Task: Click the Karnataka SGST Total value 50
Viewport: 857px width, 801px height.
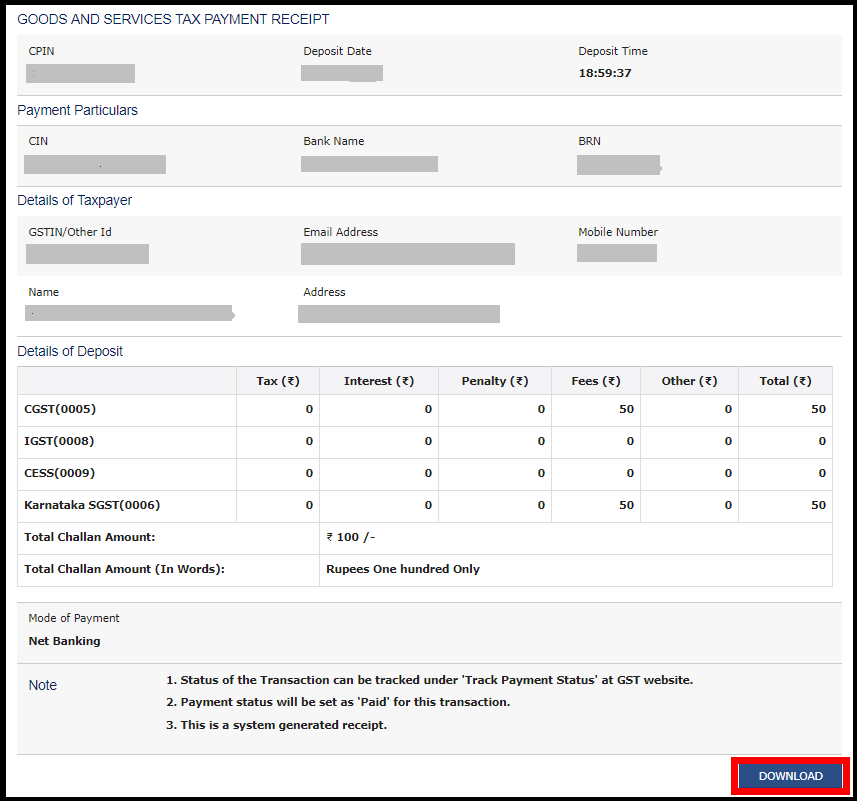Action: (818, 505)
